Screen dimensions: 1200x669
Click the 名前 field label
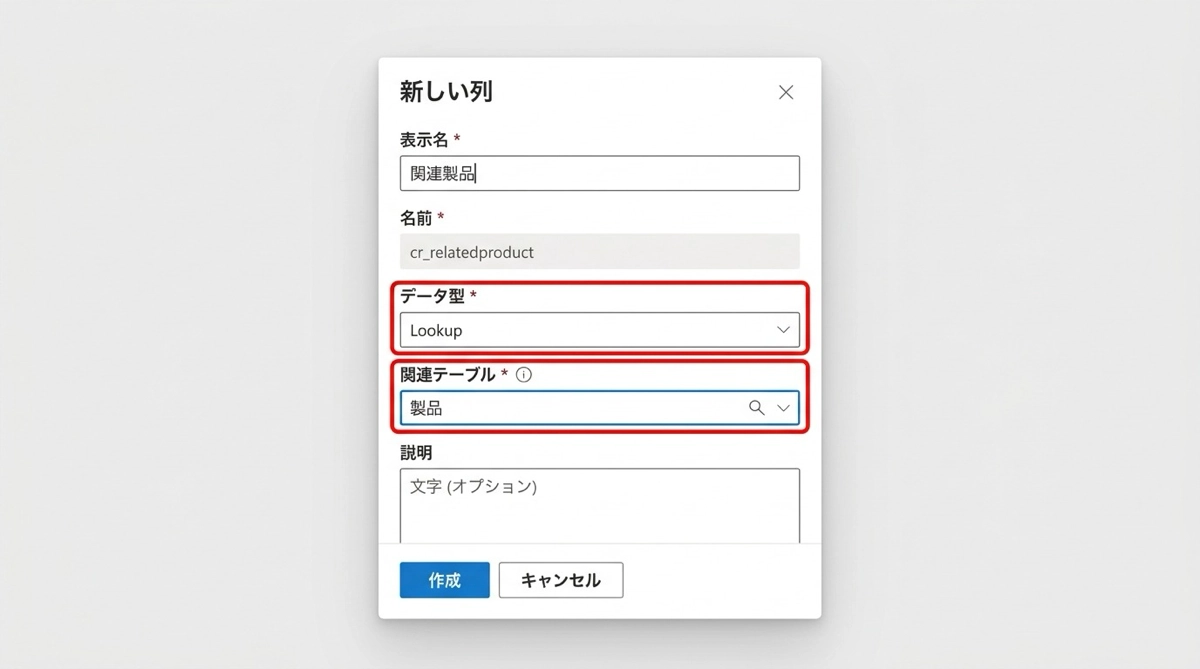416,217
